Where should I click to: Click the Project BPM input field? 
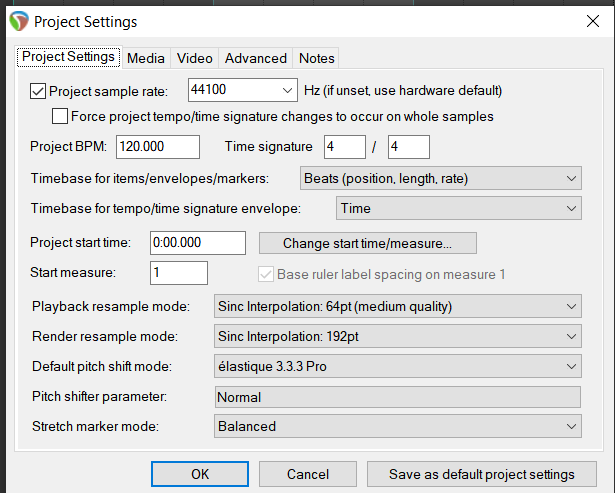(x=158, y=147)
